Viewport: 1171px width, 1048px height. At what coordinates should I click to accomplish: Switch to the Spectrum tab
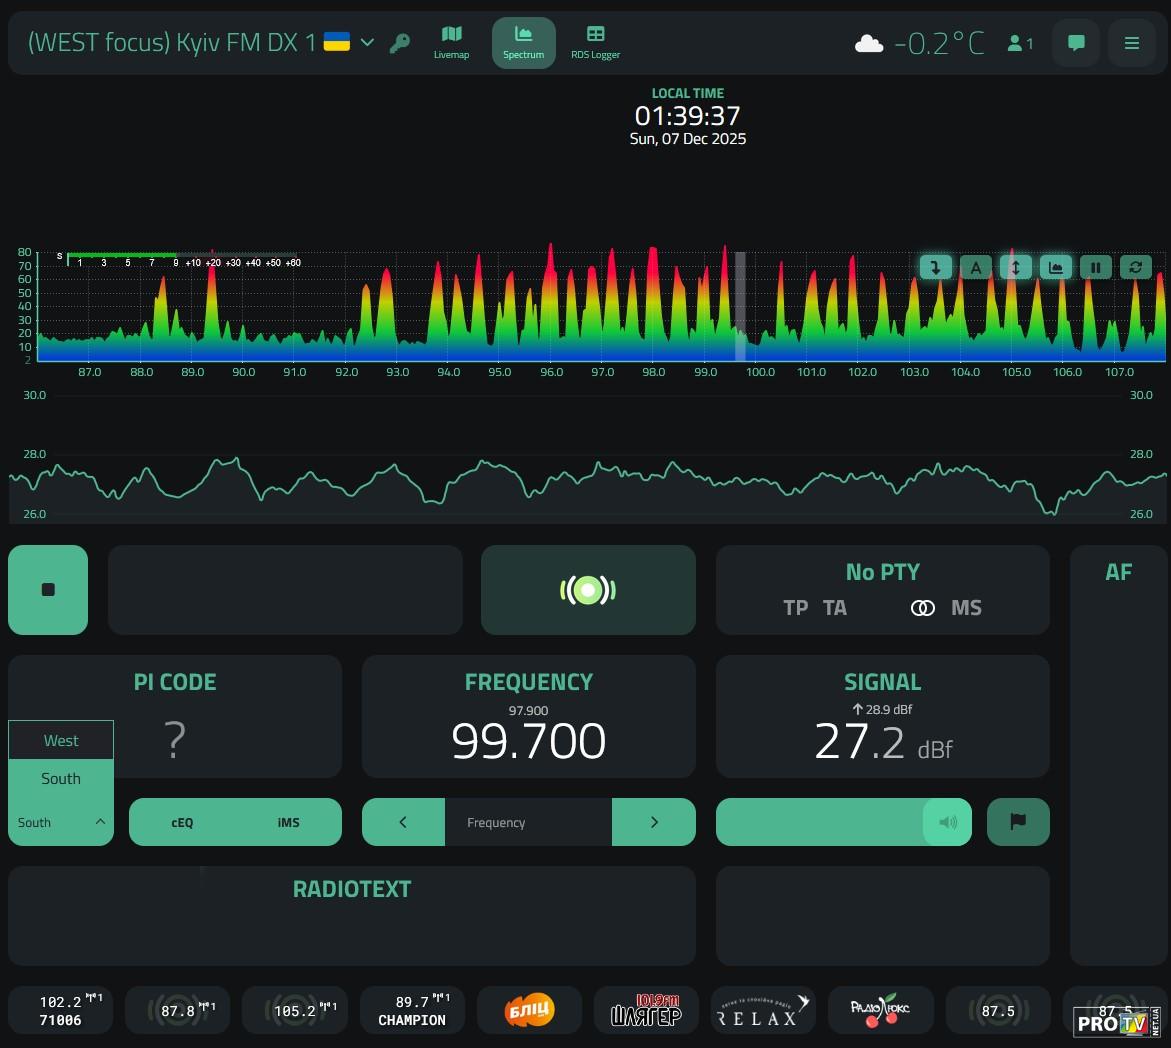523,42
